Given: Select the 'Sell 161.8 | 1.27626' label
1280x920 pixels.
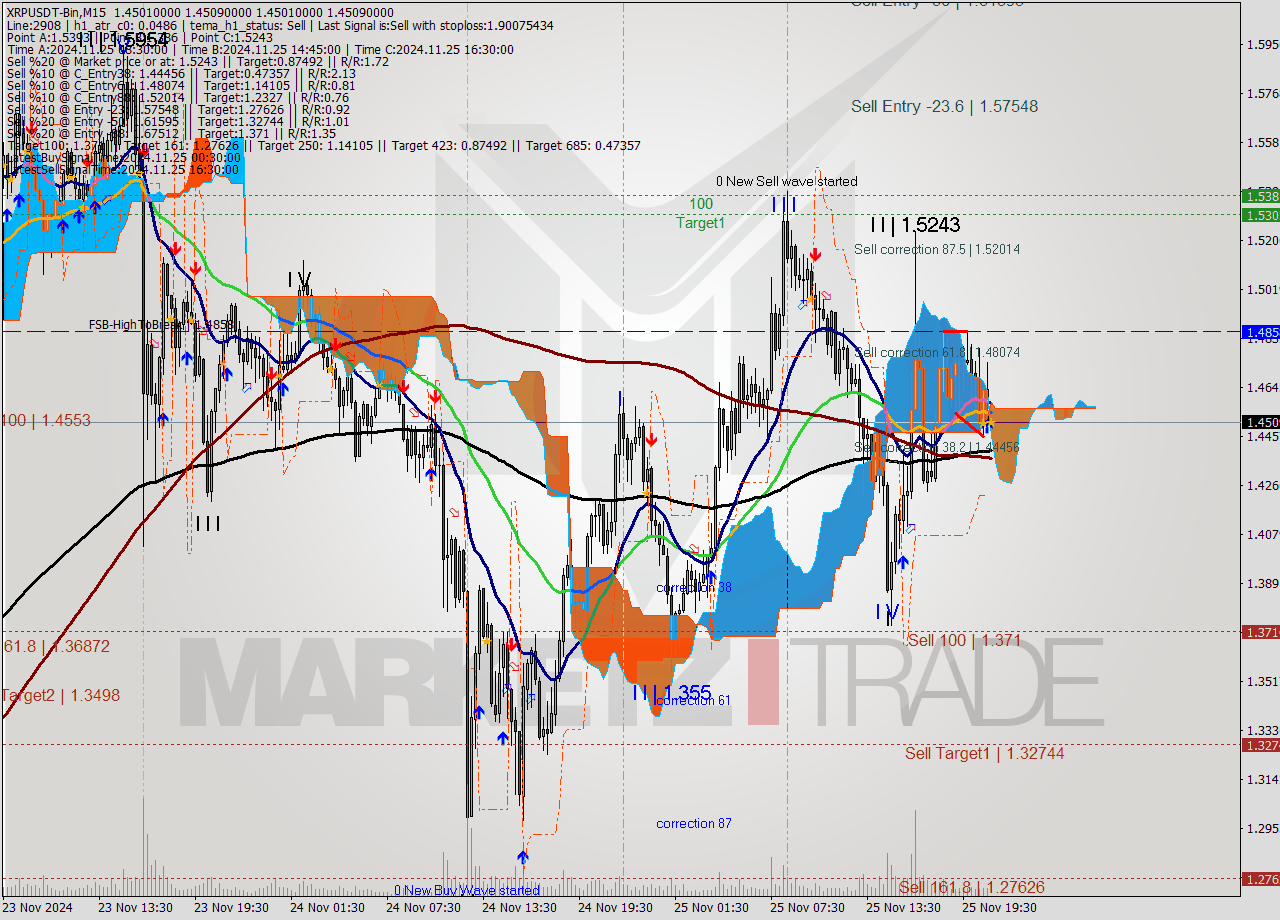Looking at the screenshot, I should click(x=971, y=887).
